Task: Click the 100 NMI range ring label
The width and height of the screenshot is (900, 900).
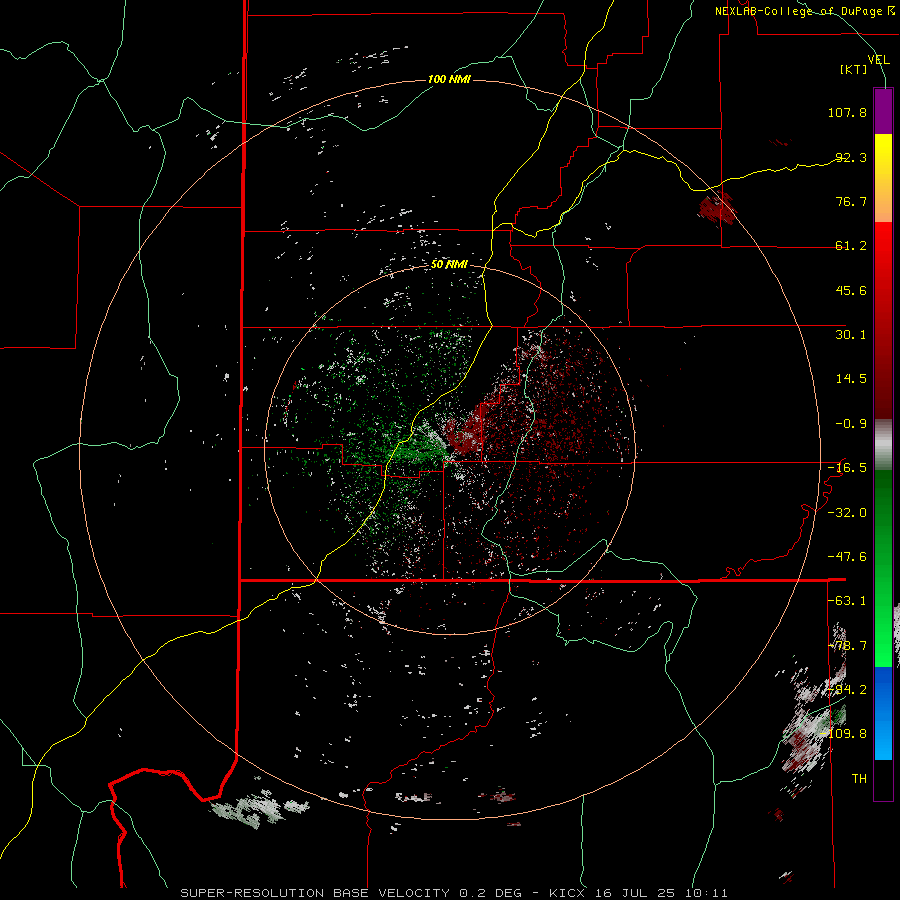Action: pyautogui.click(x=449, y=79)
